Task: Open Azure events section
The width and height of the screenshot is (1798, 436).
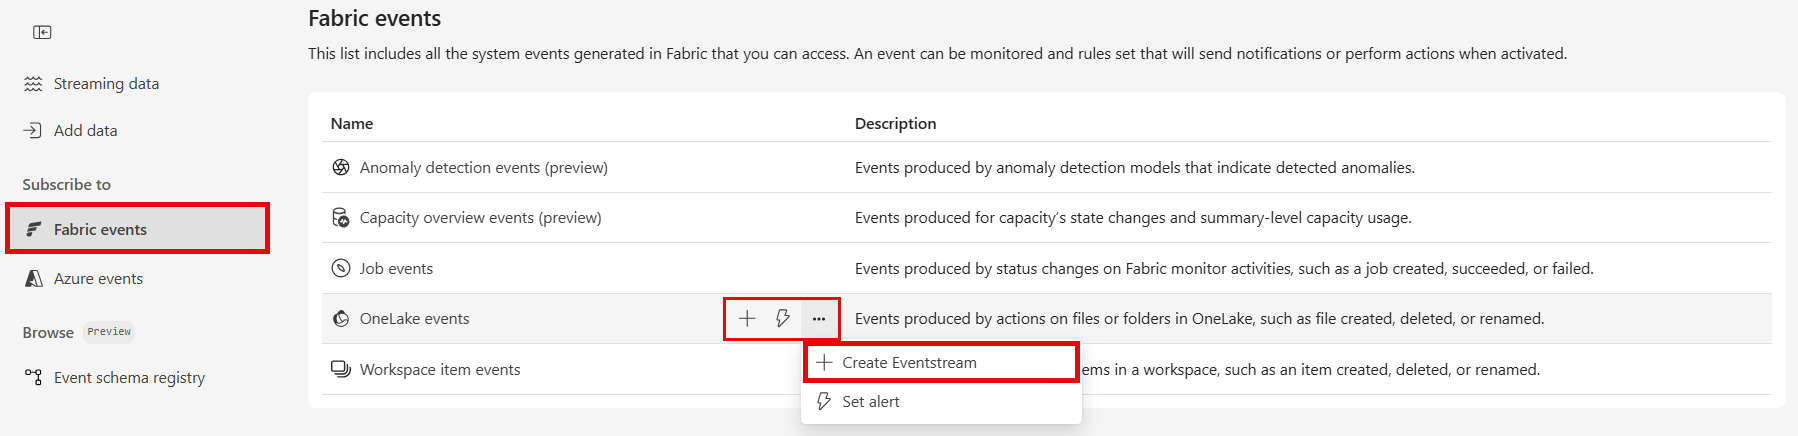Action: (98, 279)
